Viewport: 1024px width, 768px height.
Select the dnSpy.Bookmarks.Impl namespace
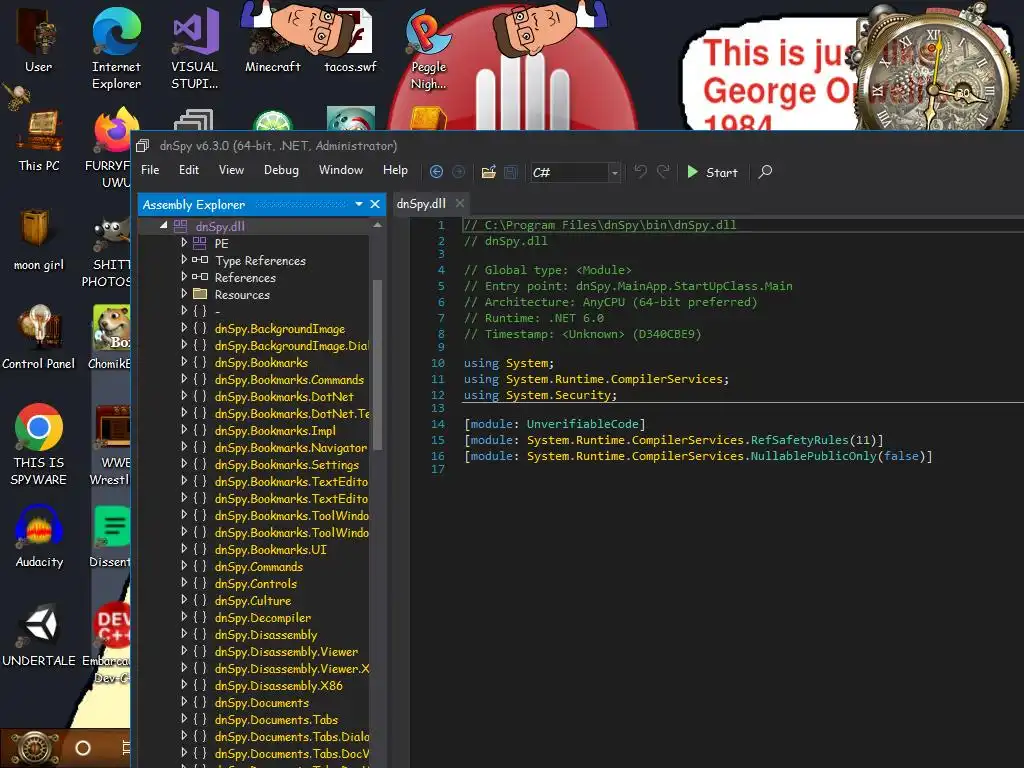275,430
